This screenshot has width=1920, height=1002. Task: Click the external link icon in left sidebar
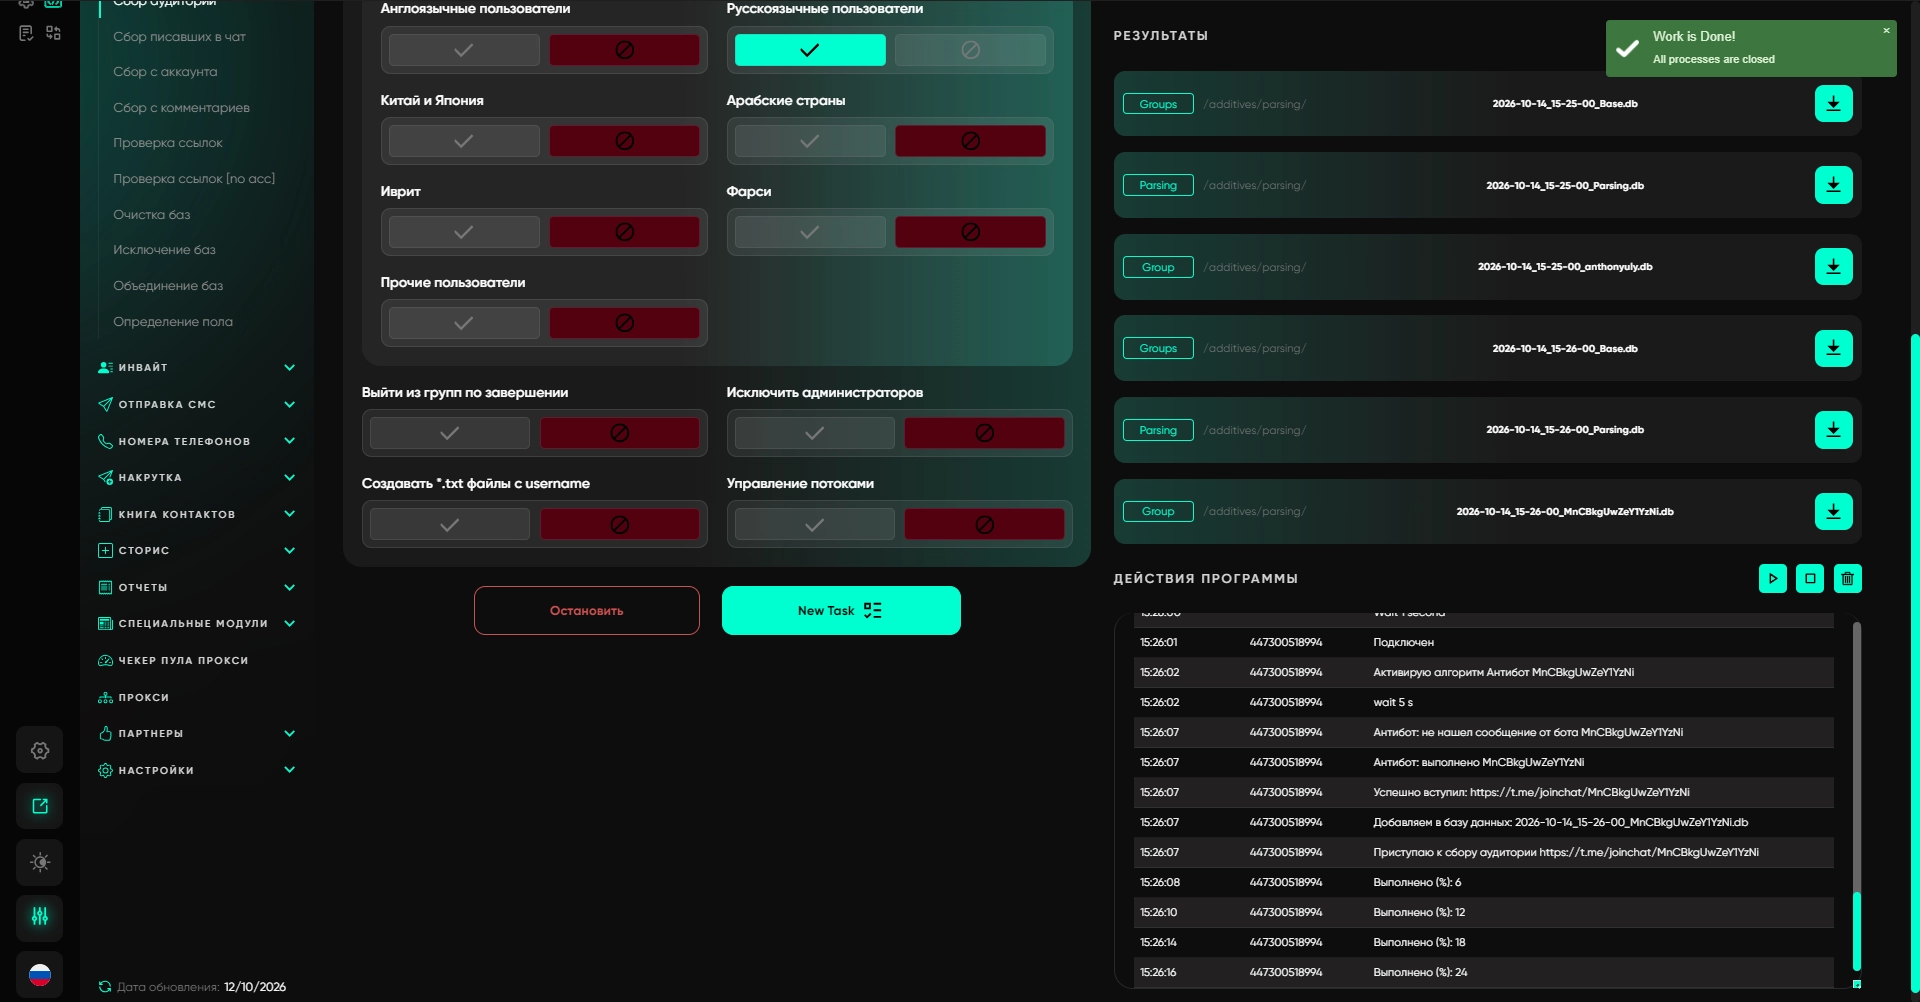pyautogui.click(x=40, y=806)
